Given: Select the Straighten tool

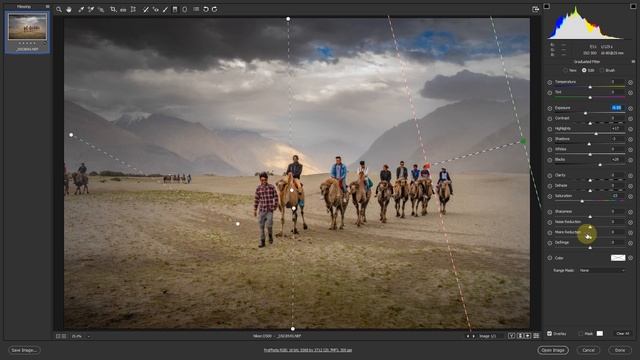Looking at the screenshot, I should point(123,9).
